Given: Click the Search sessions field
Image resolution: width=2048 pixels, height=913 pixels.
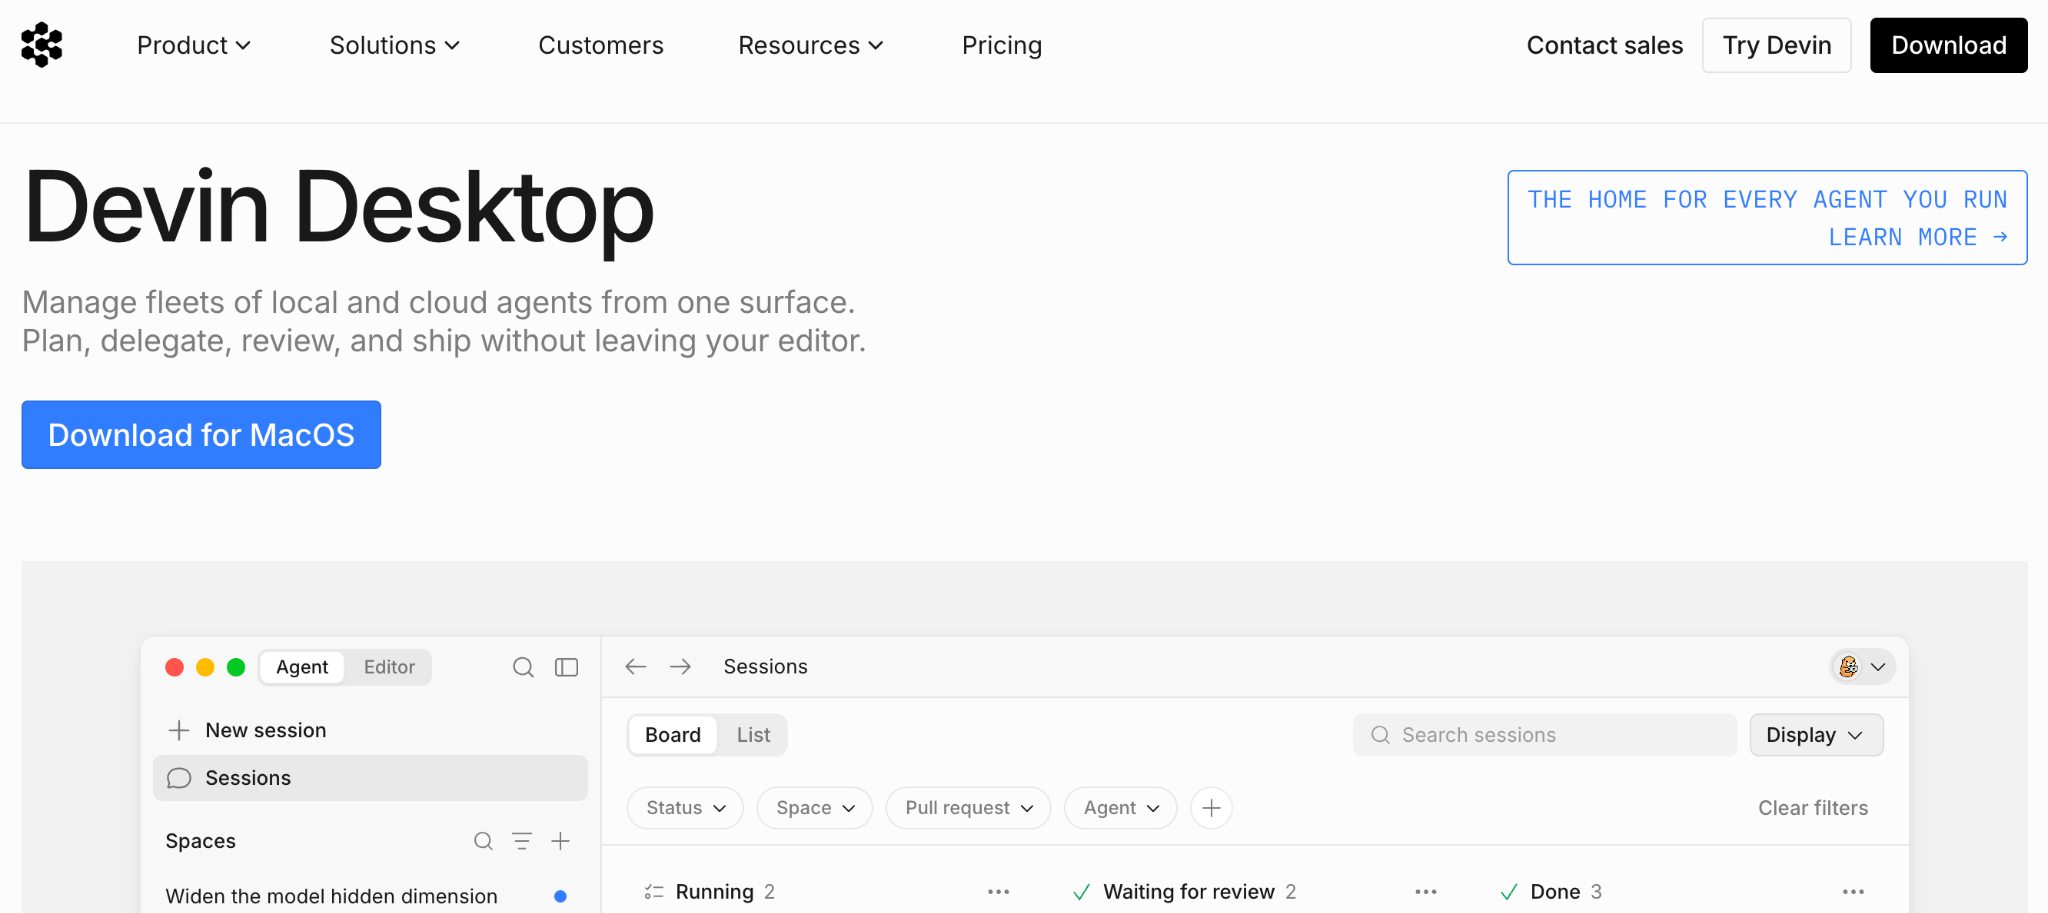Looking at the screenshot, I should tap(1545, 735).
